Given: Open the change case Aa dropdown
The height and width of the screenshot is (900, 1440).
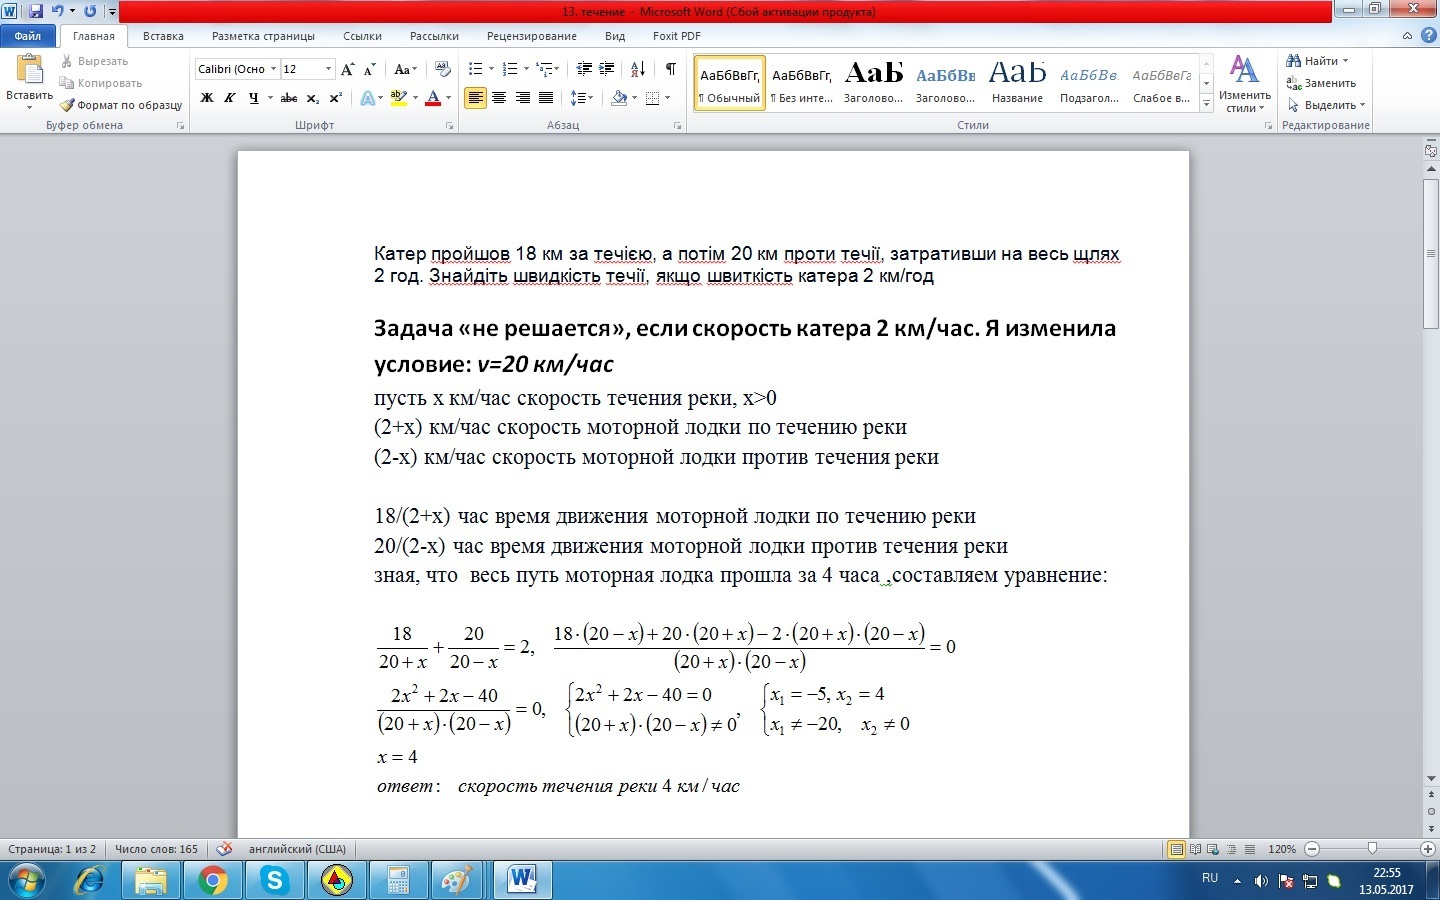Looking at the screenshot, I should [x=405, y=69].
